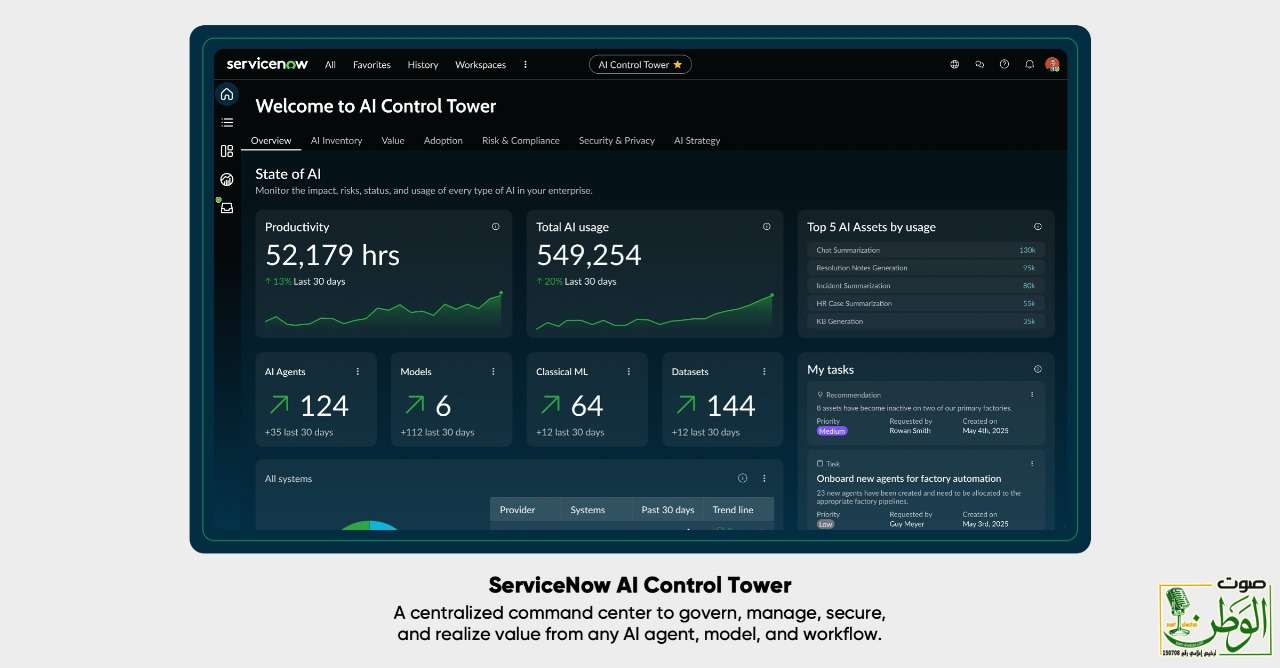Click the help question mark icon
1280x668 pixels.
(x=1004, y=65)
